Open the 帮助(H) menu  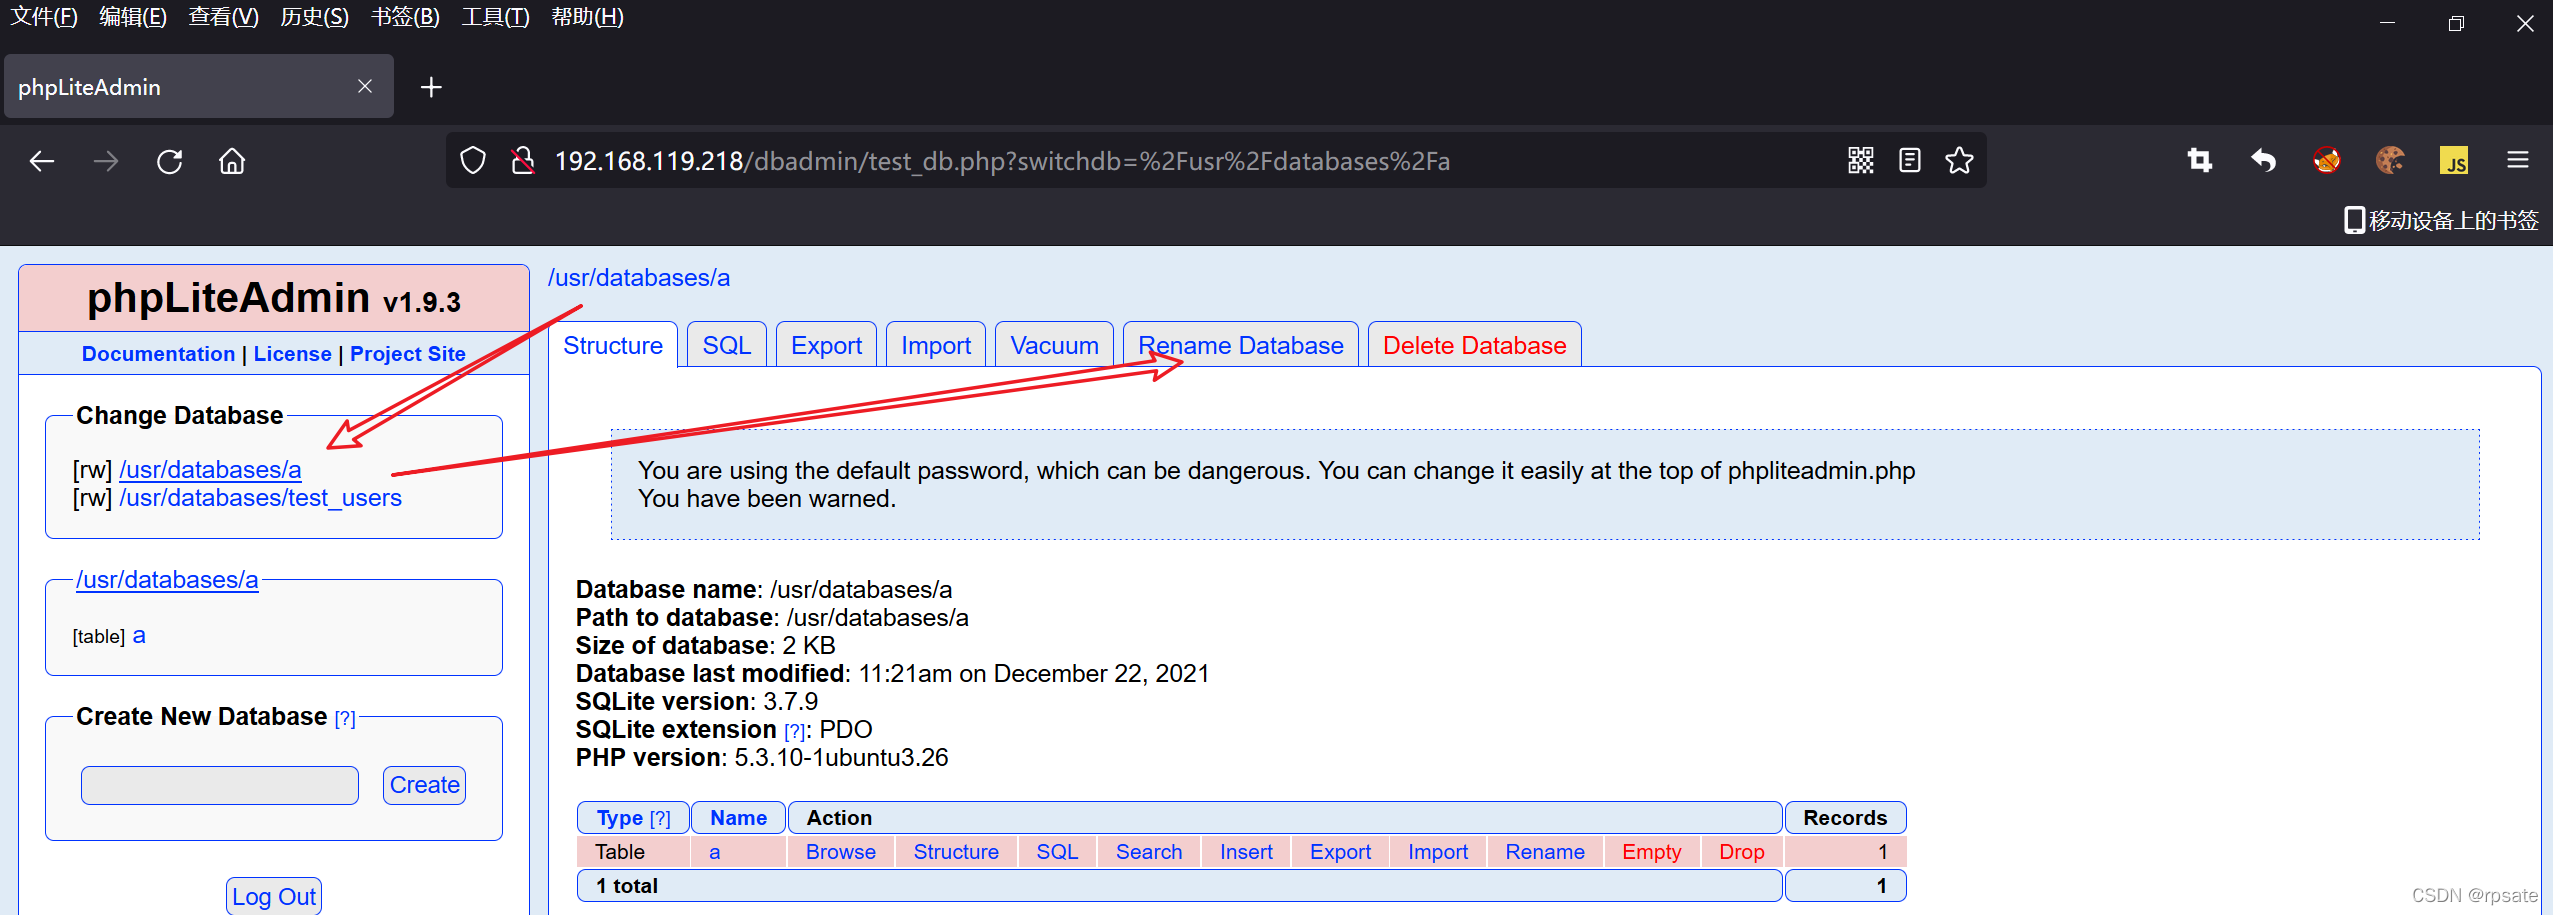(587, 17)
